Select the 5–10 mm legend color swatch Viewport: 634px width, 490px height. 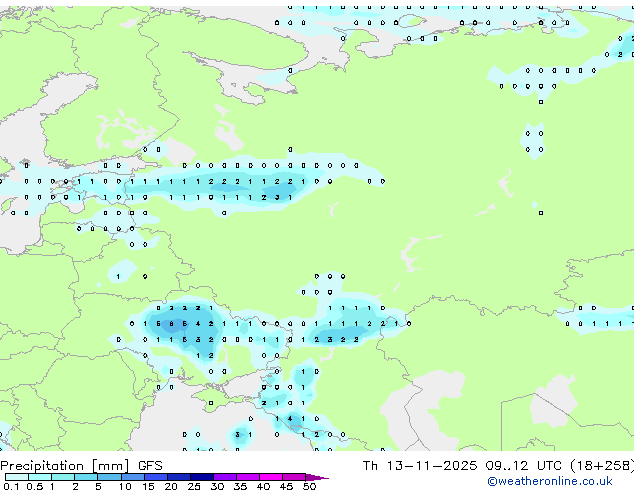[x=109, y=477]
